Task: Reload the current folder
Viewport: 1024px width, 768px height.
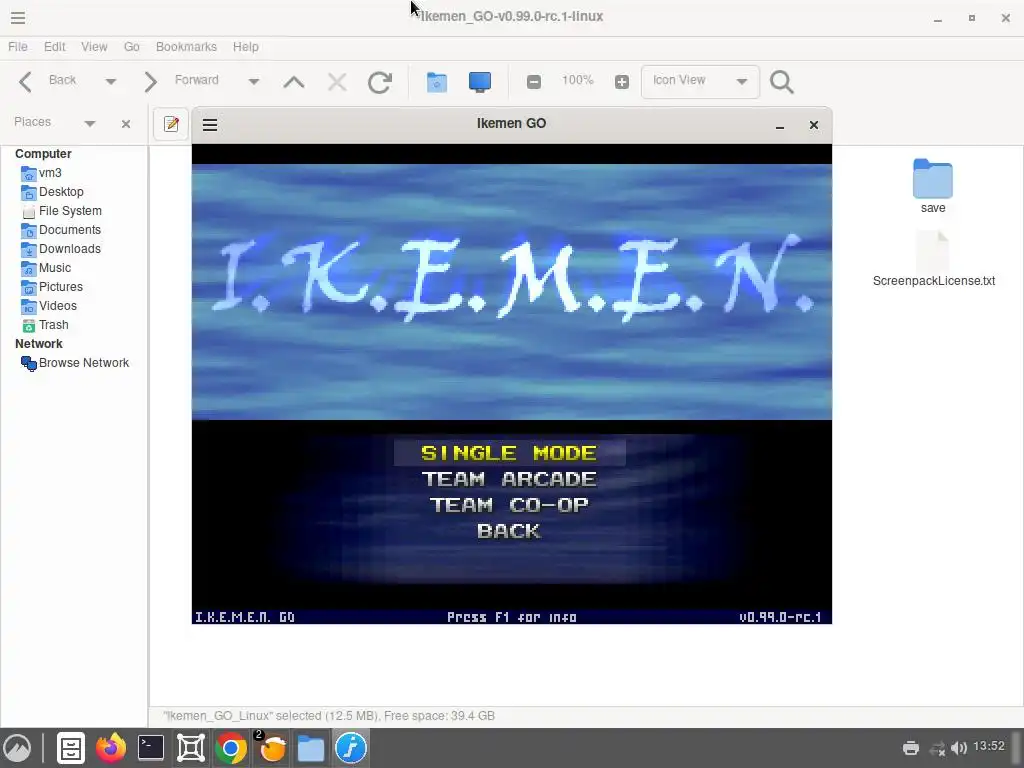Action: pos(379,82)
